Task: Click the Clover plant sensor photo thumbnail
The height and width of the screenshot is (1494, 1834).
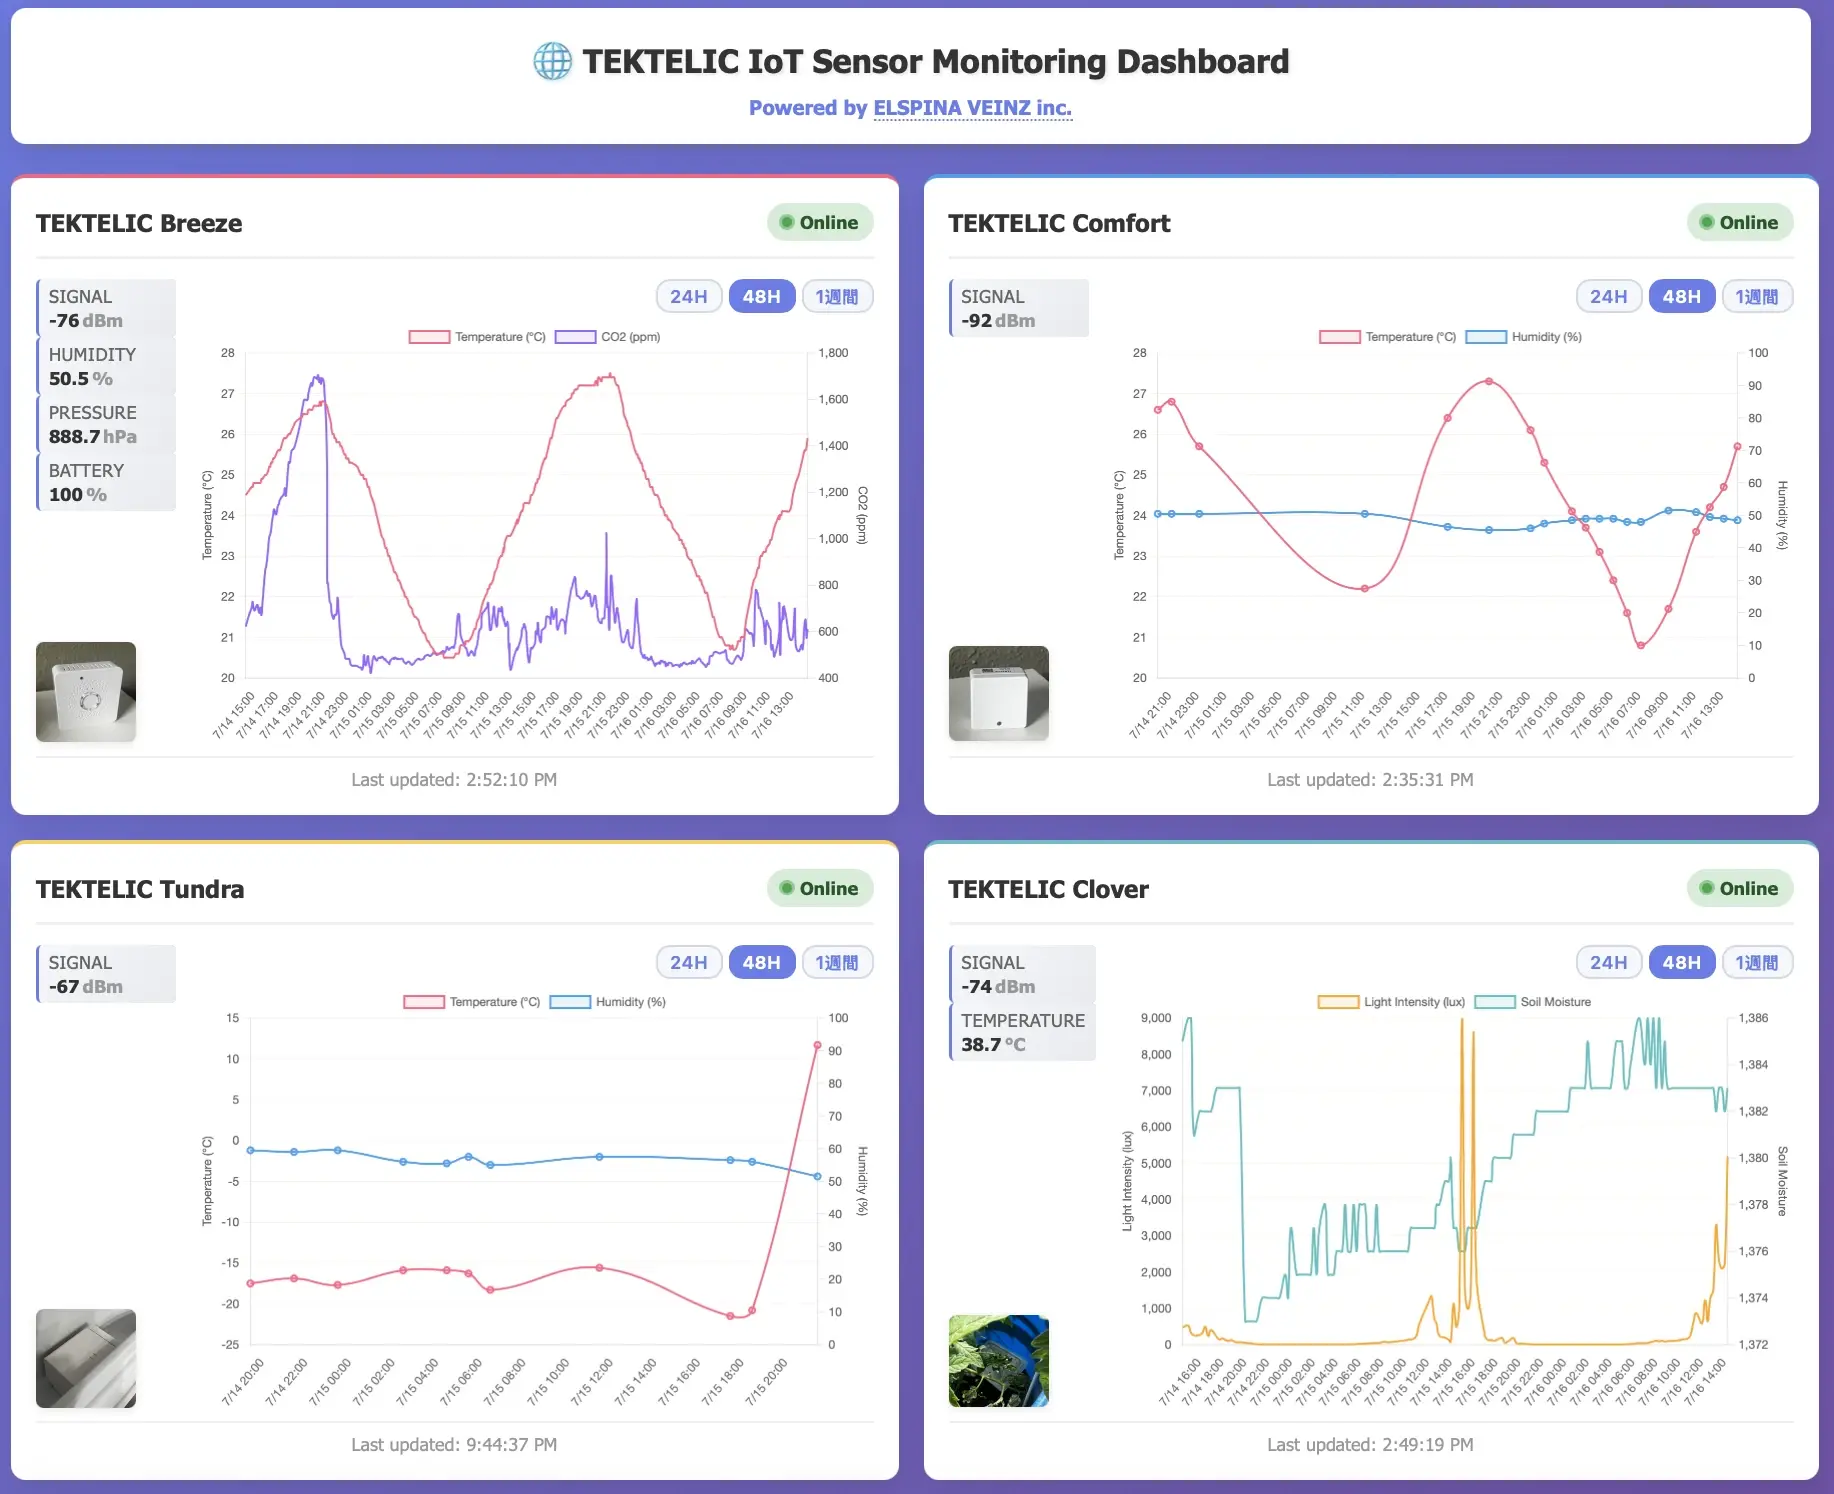Action: click(999, 1361)
